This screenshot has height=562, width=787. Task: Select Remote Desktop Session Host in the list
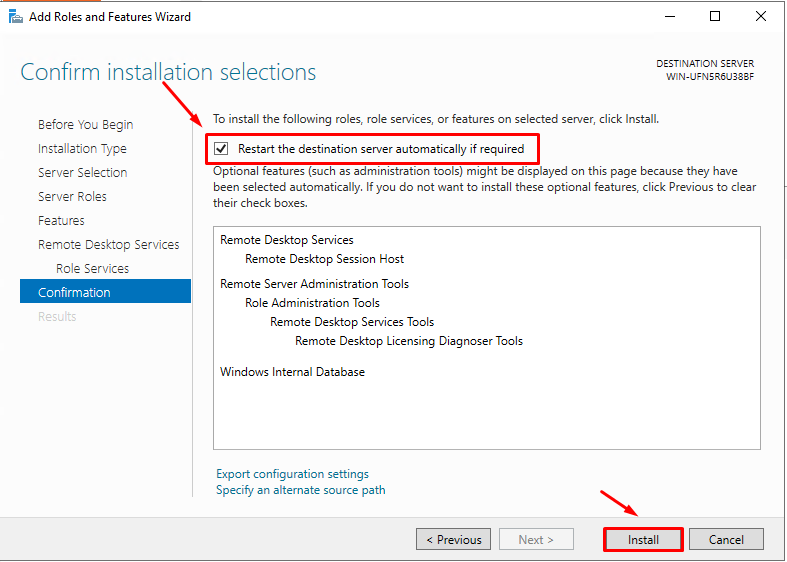pos(324,259)
